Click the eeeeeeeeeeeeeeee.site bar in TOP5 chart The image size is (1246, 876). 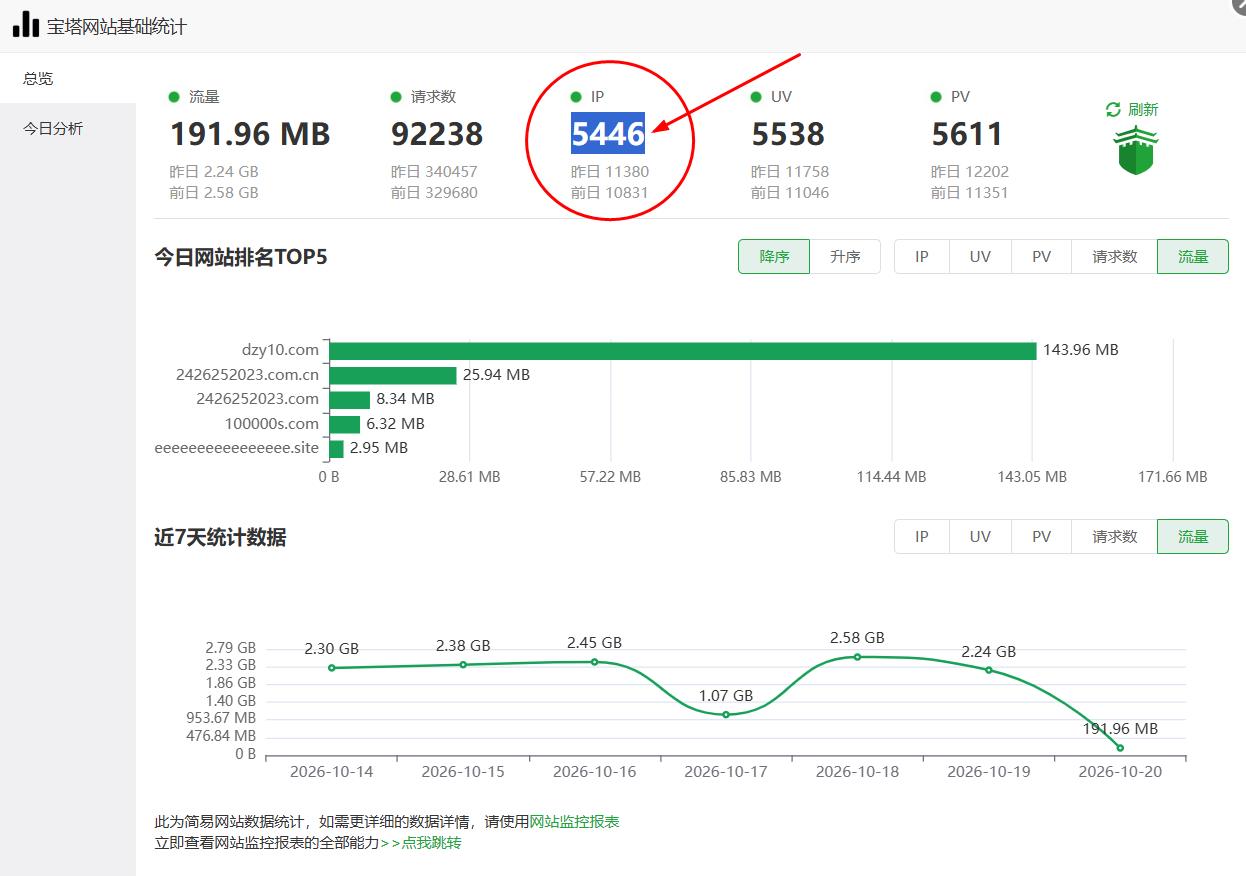pyautogui.click(x=337, y=448)
